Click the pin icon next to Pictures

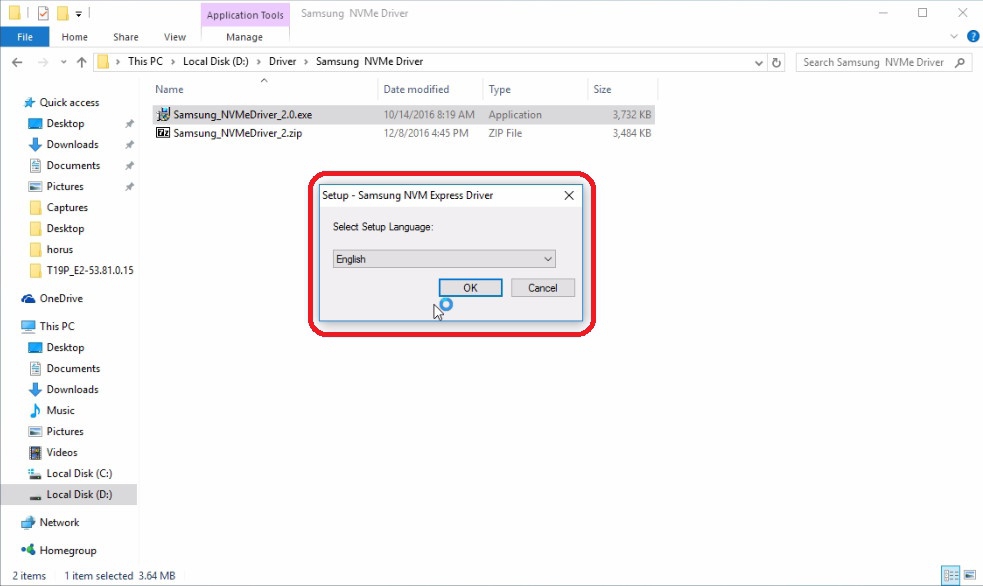[x=129, y=187]
